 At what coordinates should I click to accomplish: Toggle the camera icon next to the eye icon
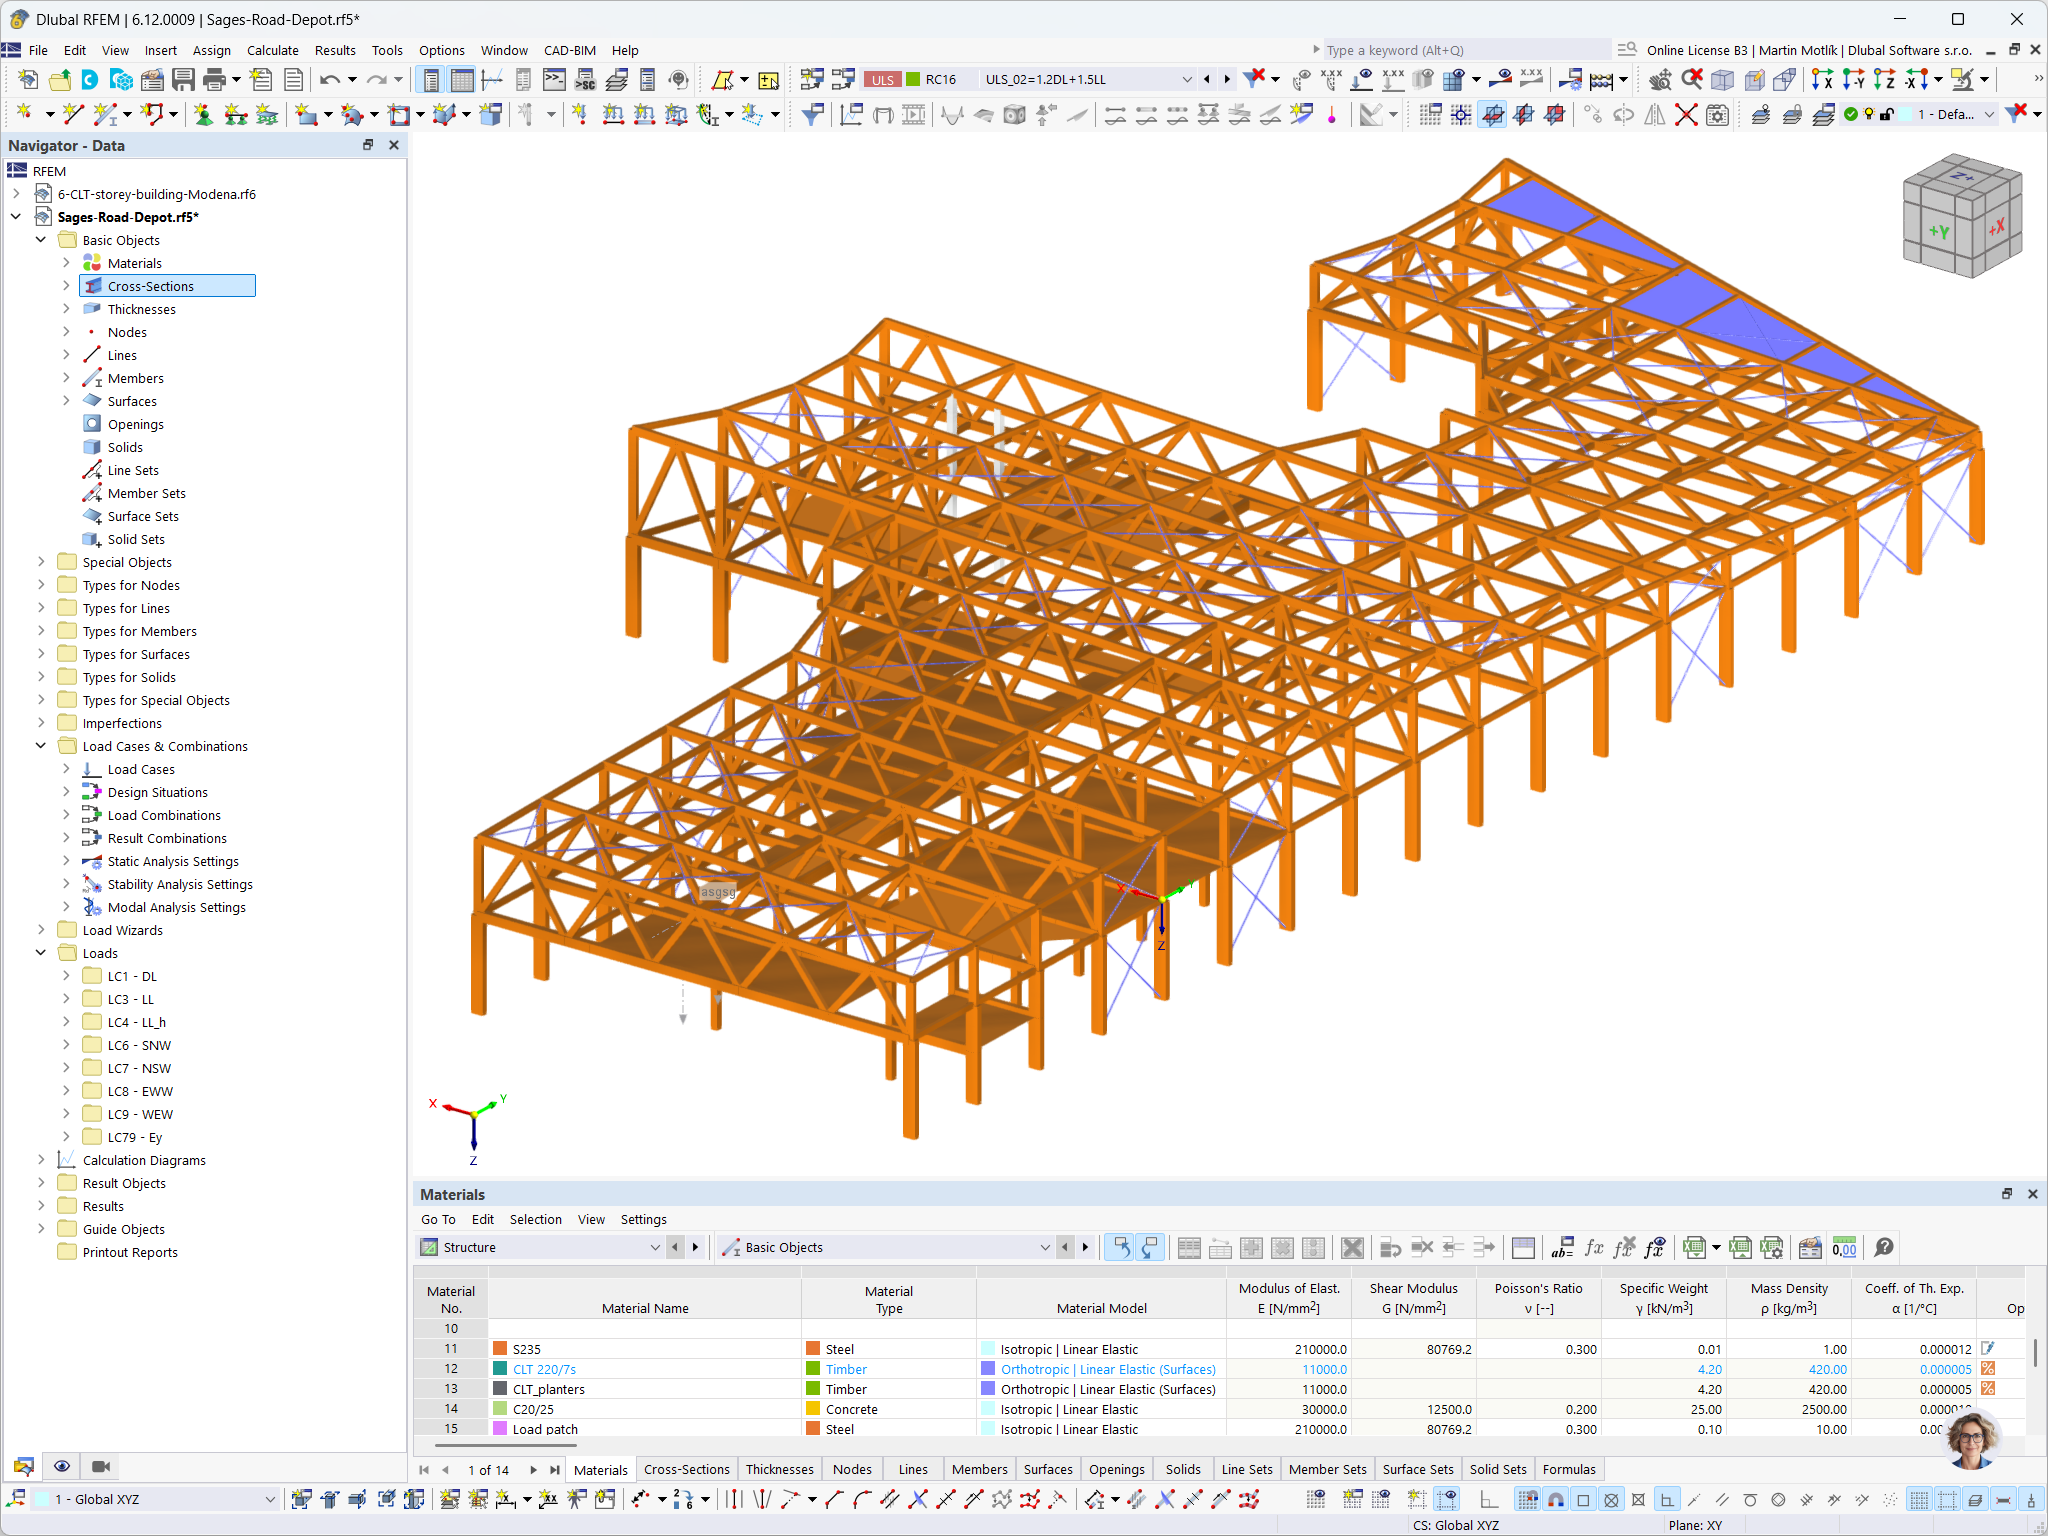pyautogui.click(x=100, y=1466)
